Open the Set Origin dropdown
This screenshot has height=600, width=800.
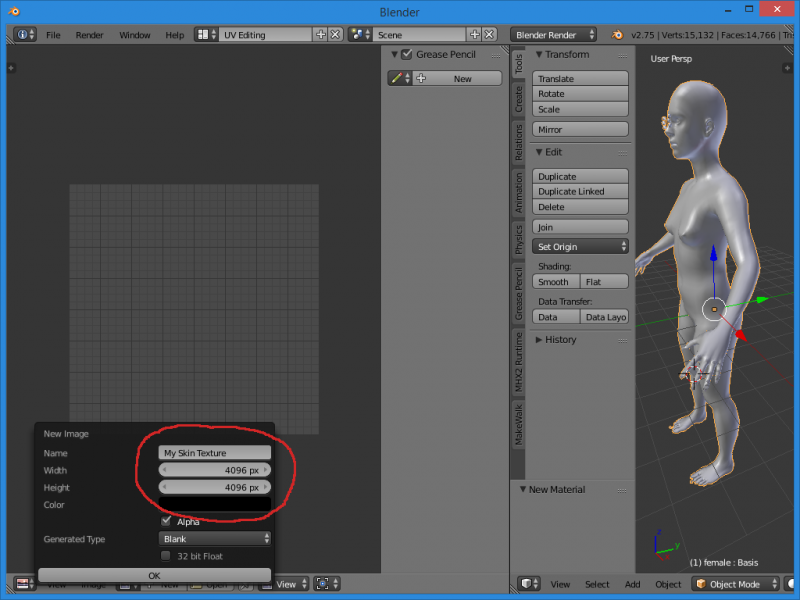[x=580, y=246]
